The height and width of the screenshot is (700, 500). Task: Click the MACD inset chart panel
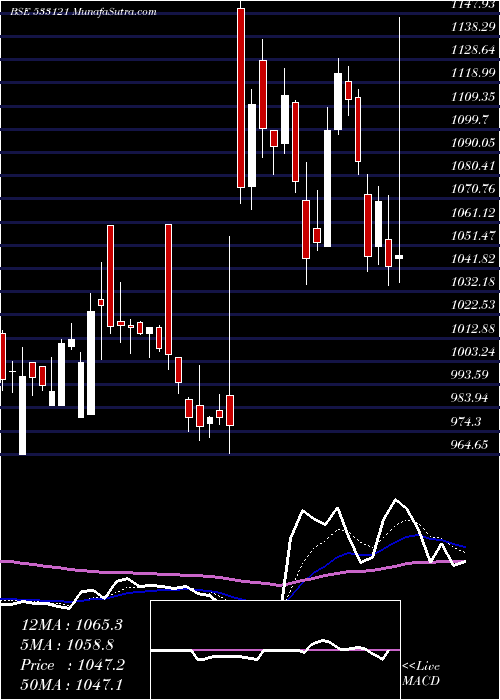275,650
